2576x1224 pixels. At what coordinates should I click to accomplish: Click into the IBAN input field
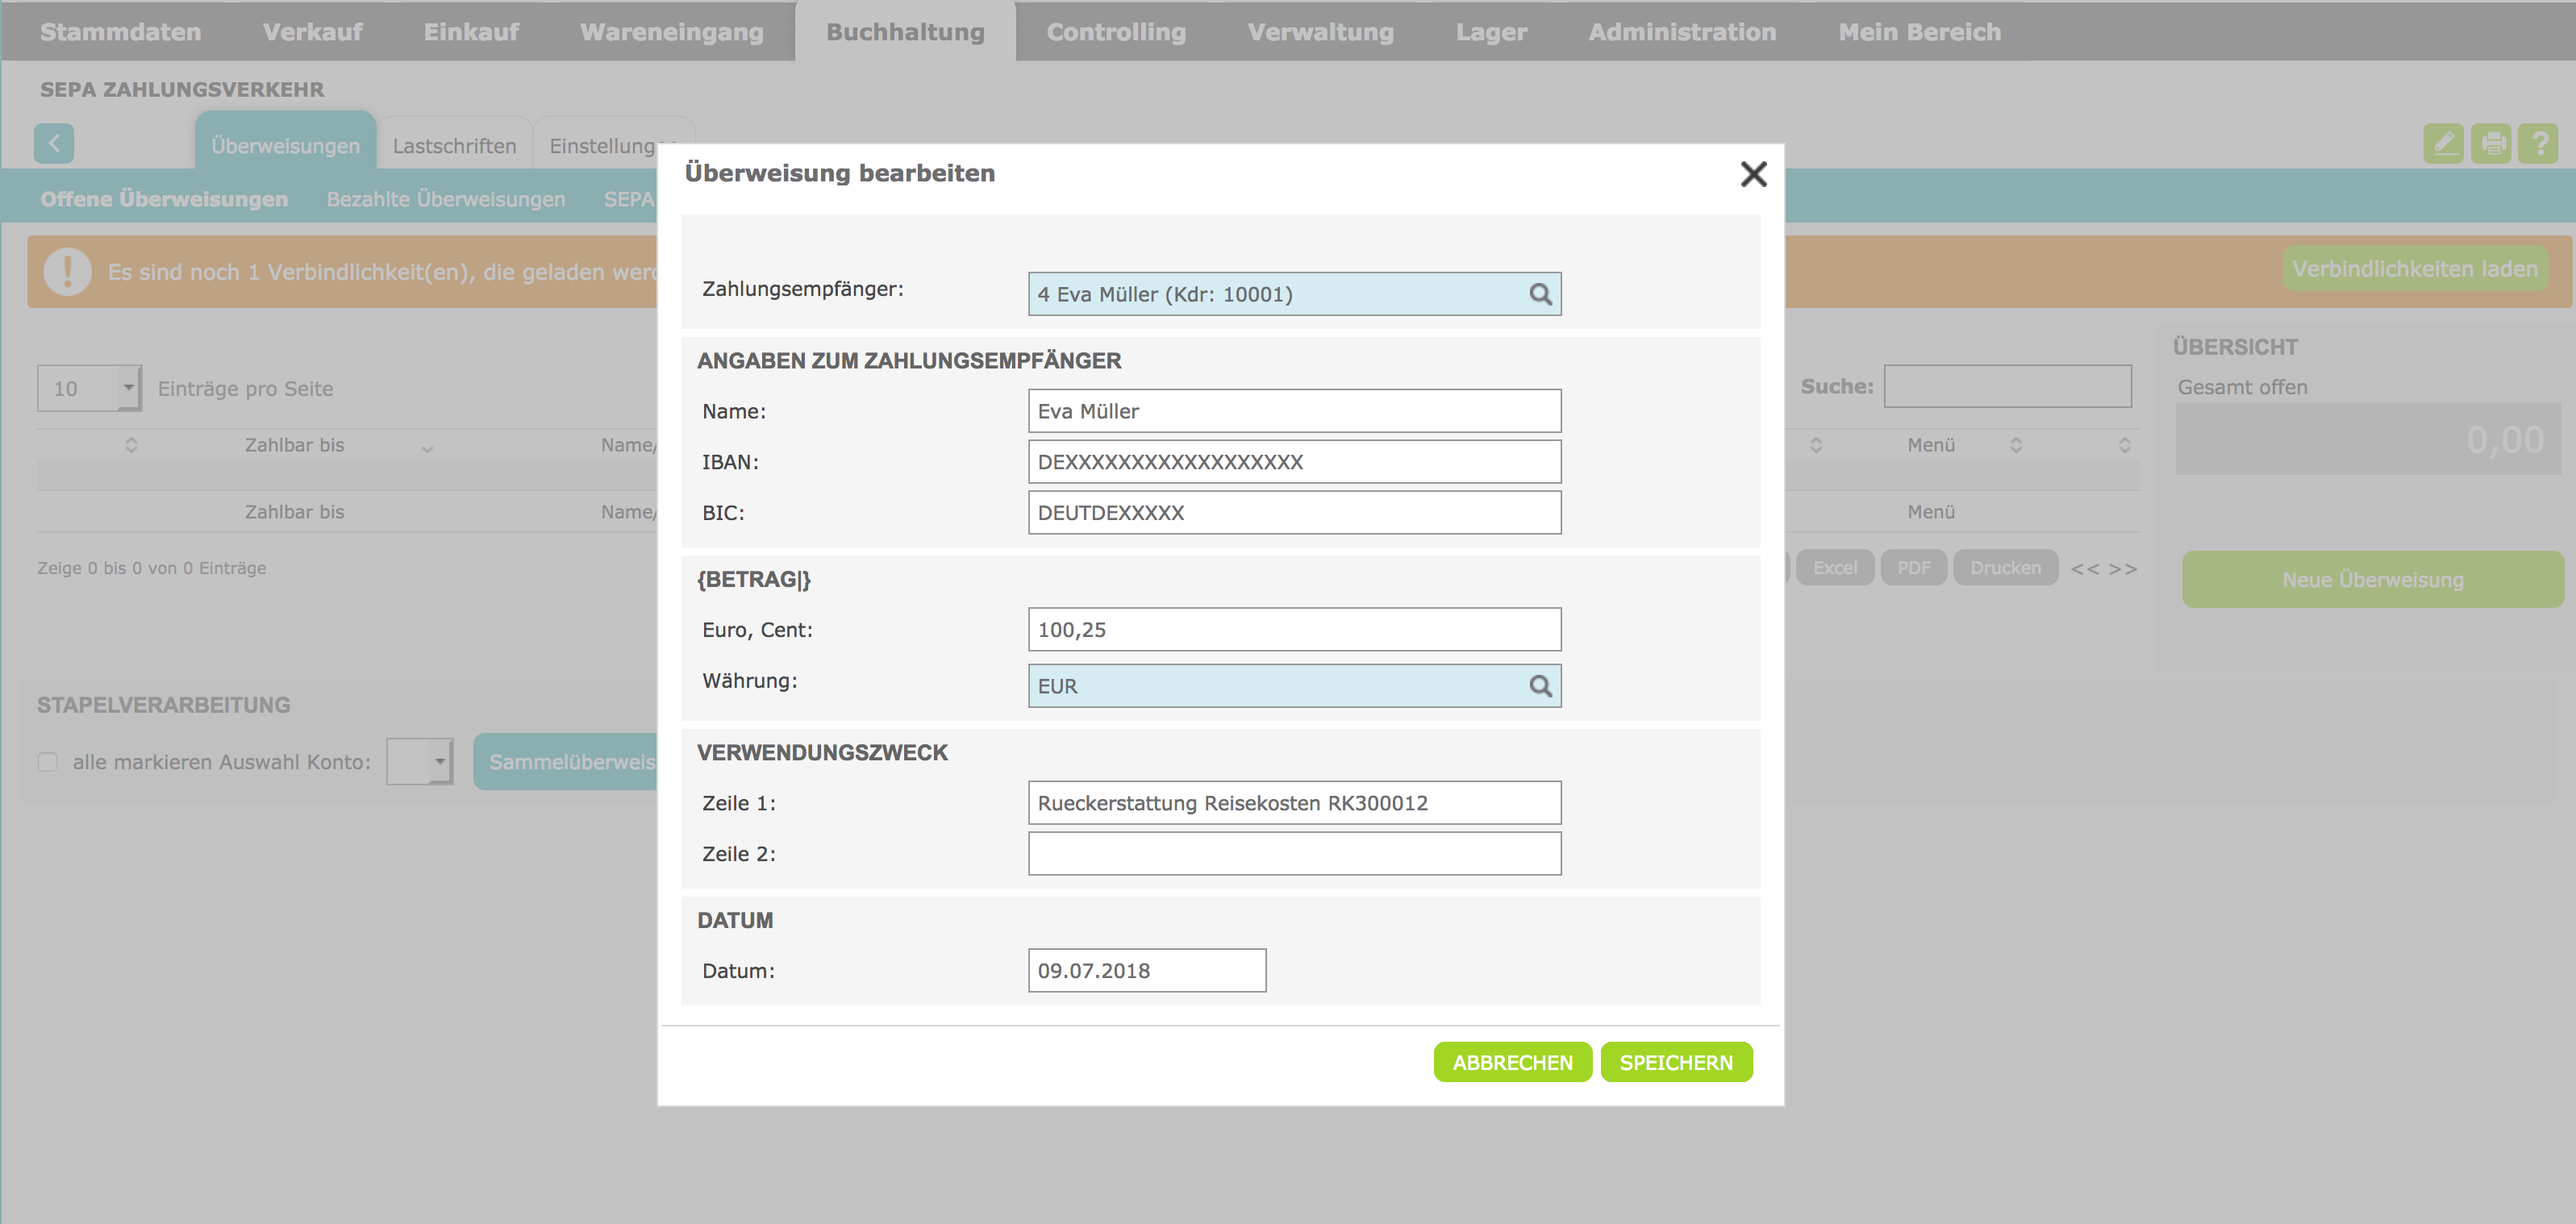coord(1294,462)
